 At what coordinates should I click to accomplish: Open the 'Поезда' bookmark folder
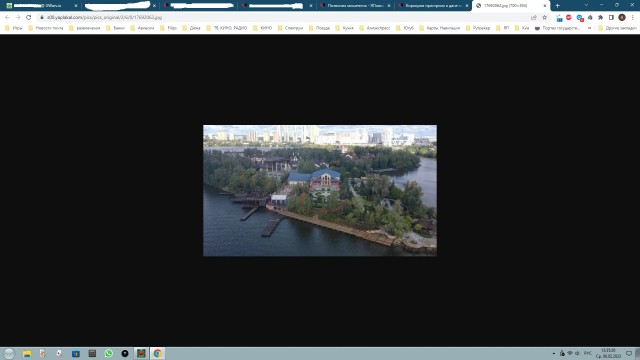click(319, 28)
